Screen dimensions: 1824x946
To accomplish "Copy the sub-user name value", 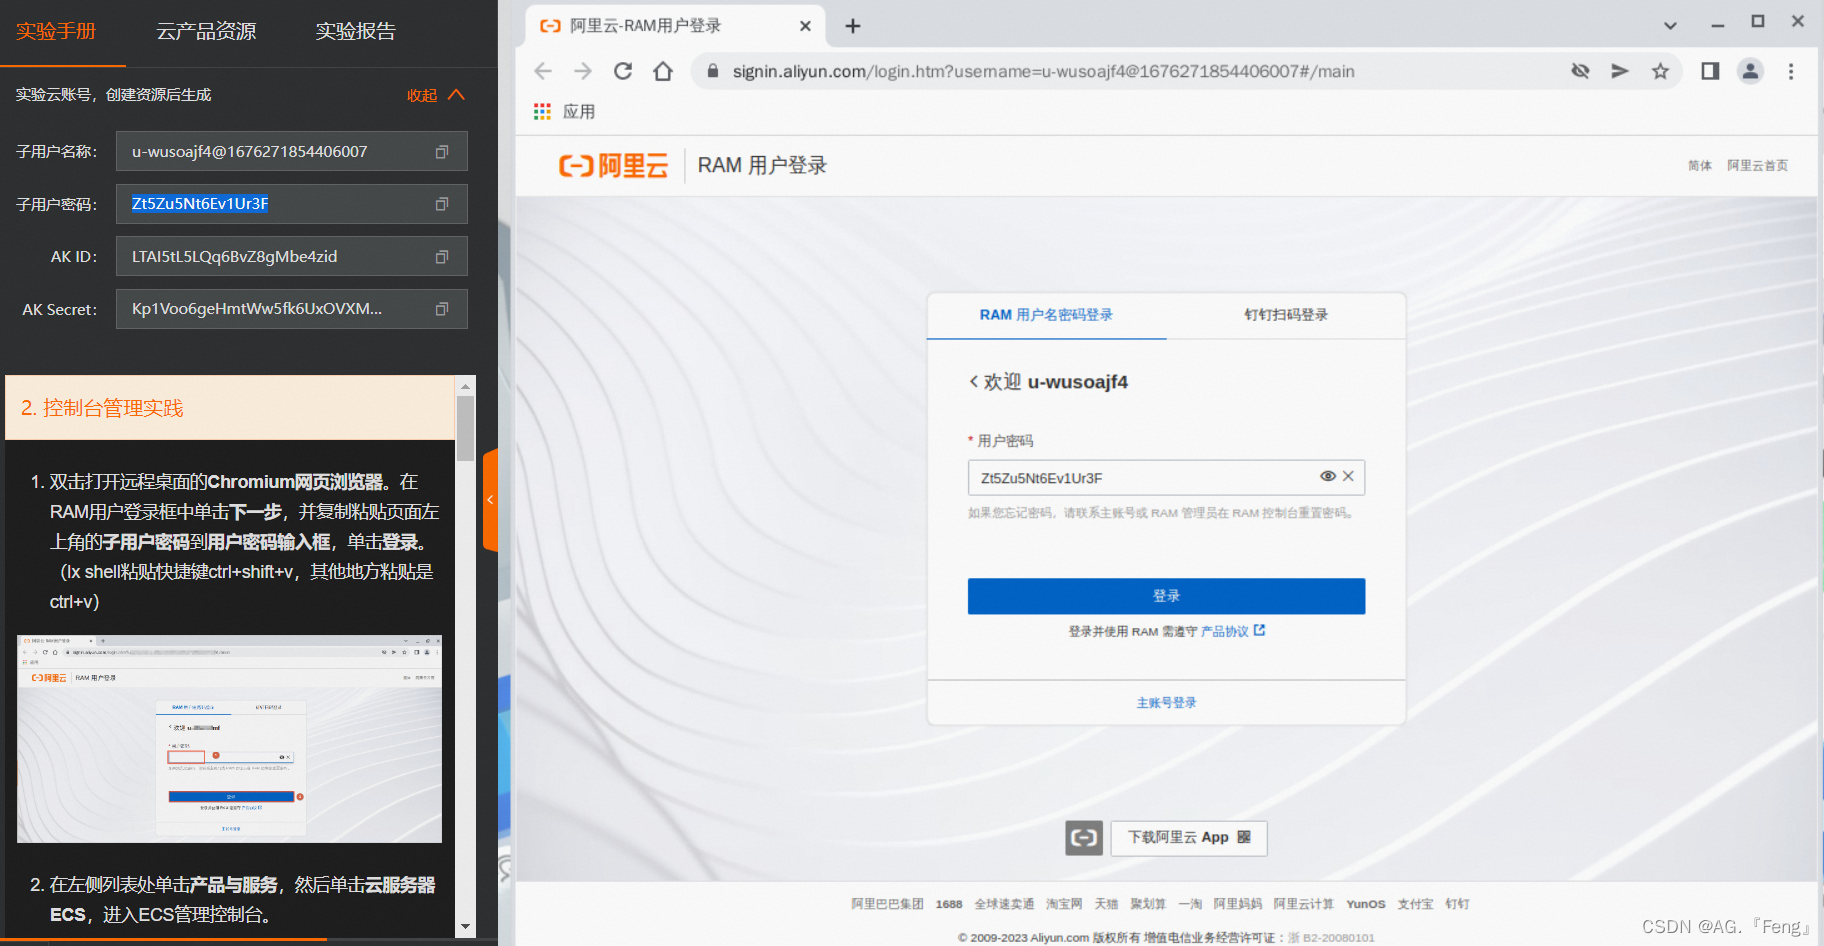I will point(442,152).
